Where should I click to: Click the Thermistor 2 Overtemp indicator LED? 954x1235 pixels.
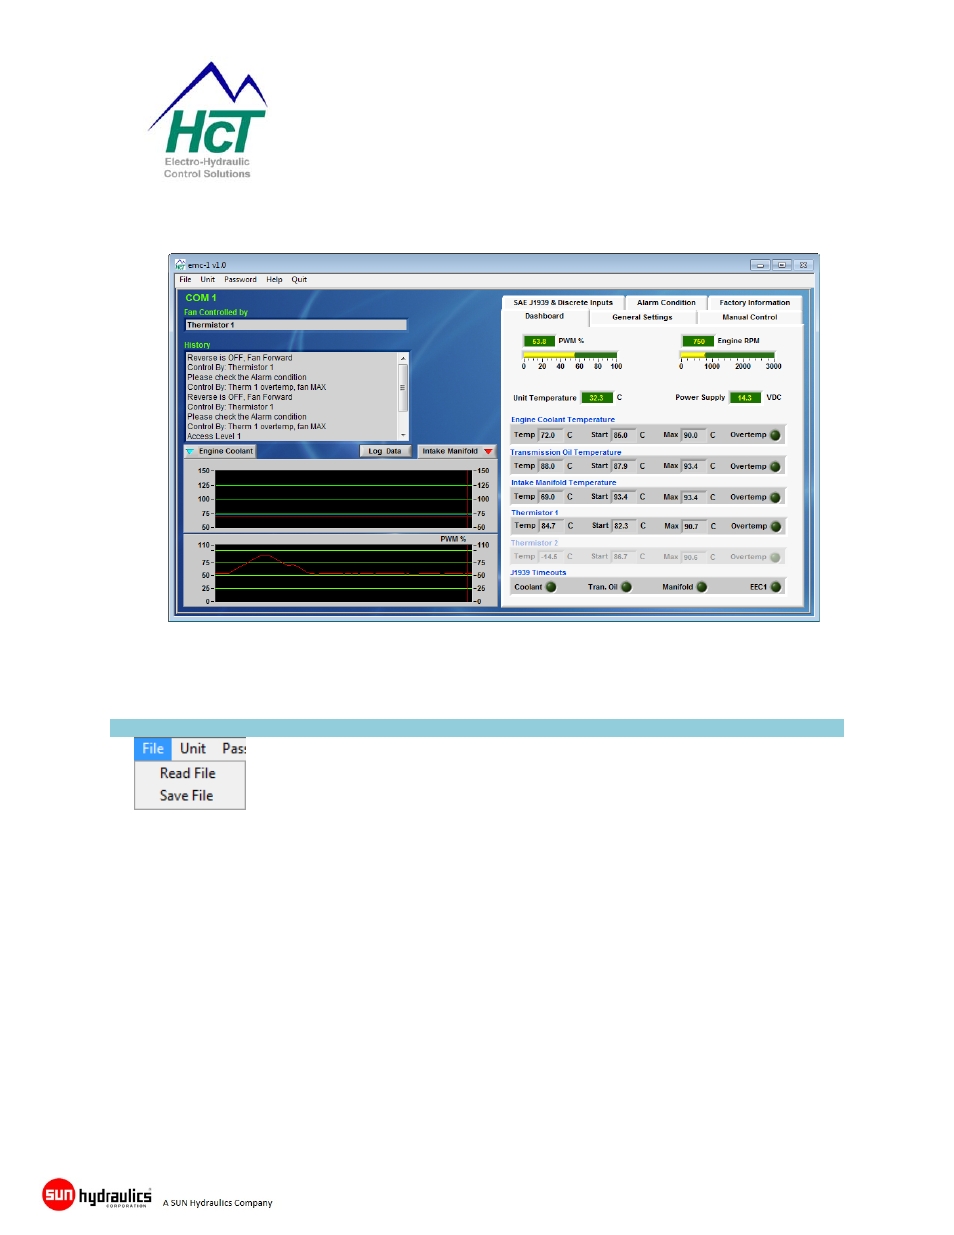(775, 557)
